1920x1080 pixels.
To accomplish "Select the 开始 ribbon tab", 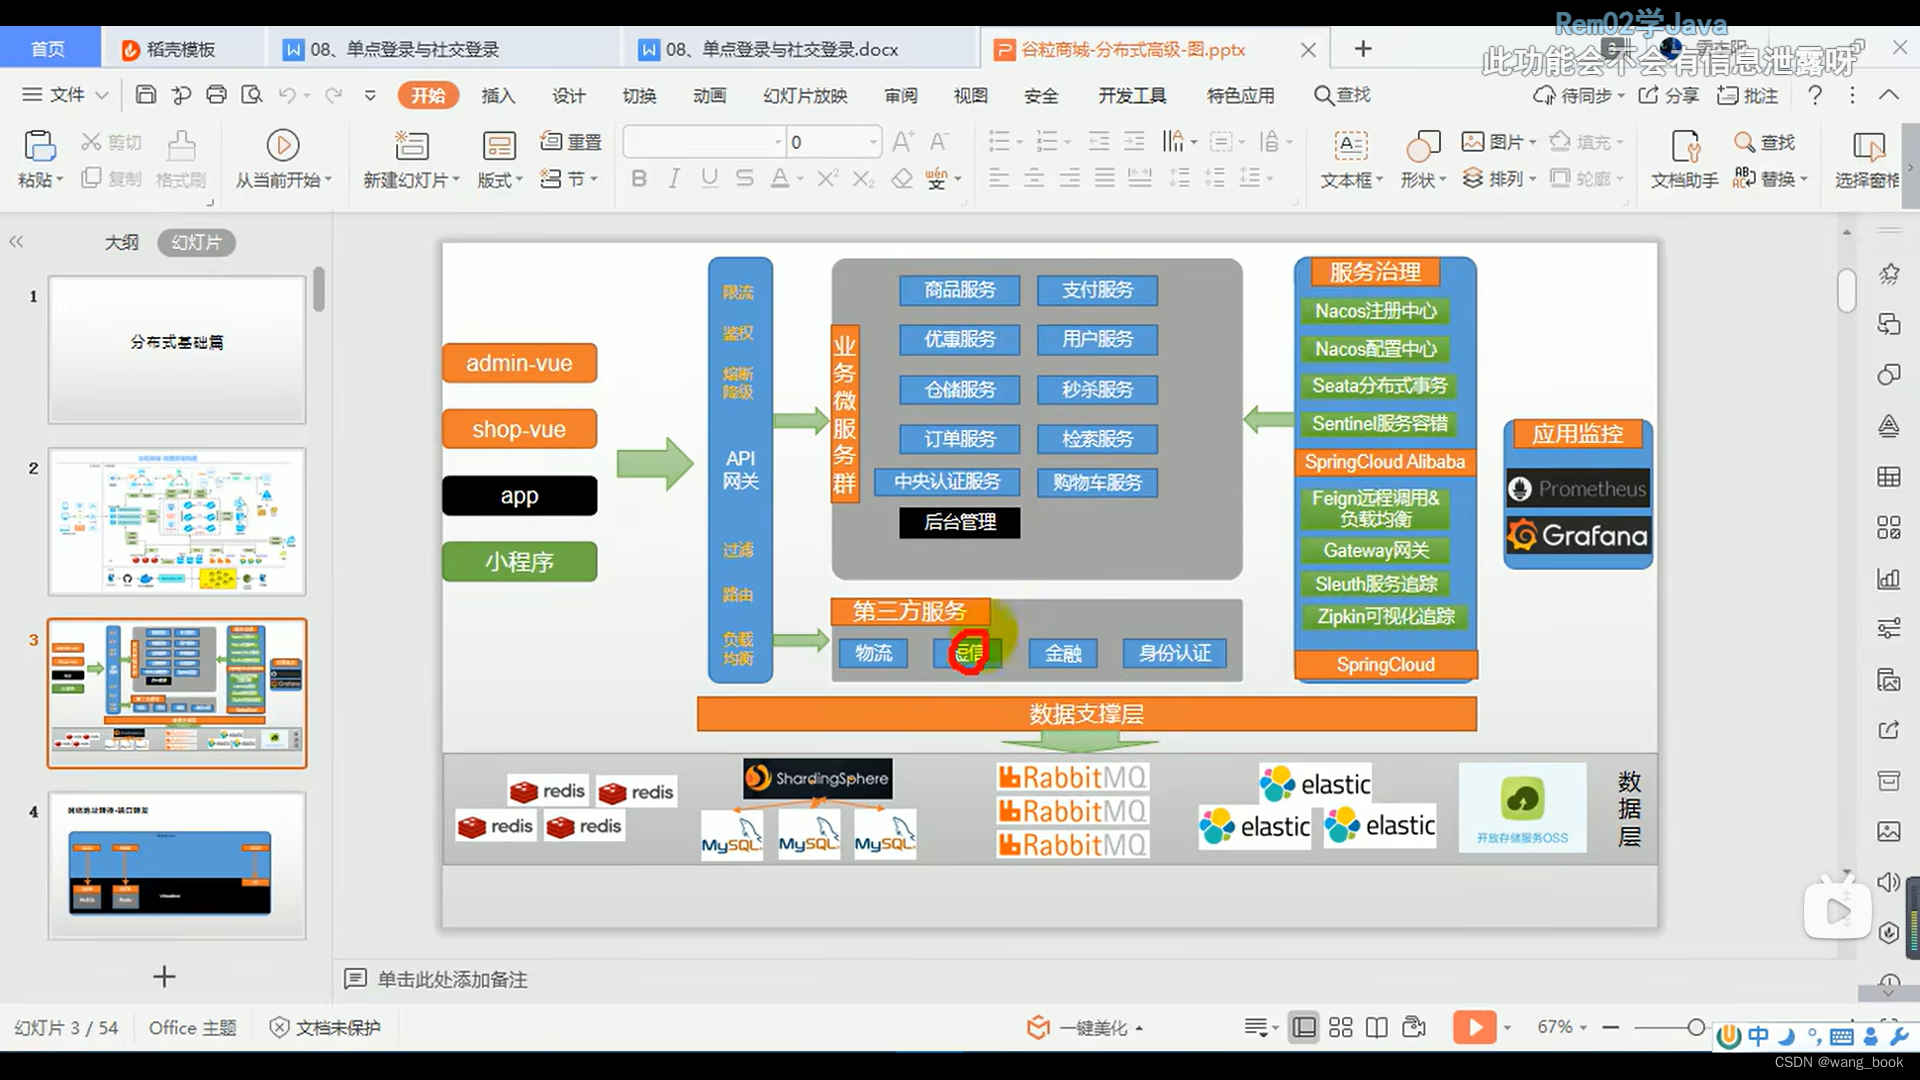I will [427, 95].
